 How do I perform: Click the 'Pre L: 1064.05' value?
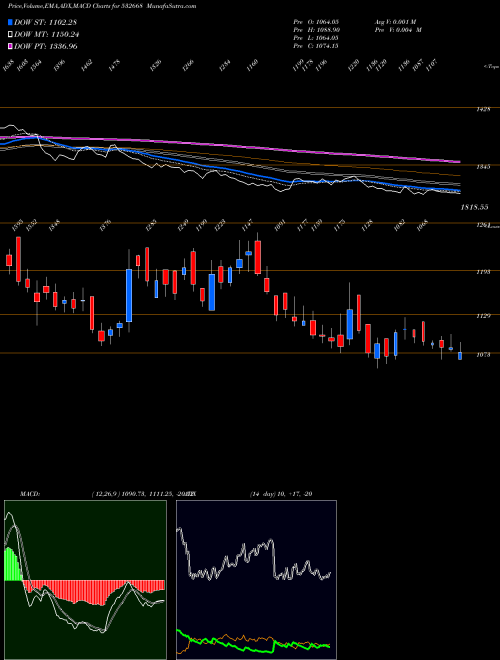[316, 37]
